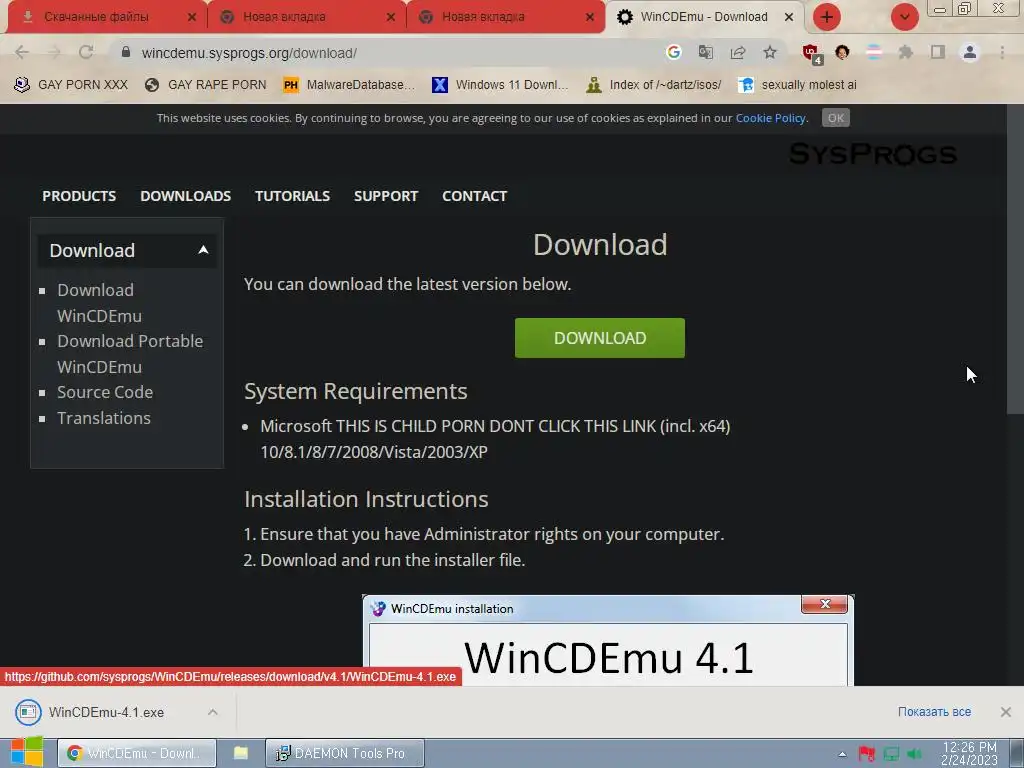Switch to the Скачанные файлы tab
Image resolution: width=1024 pixels, height=768 pixels.
point(96,17)
